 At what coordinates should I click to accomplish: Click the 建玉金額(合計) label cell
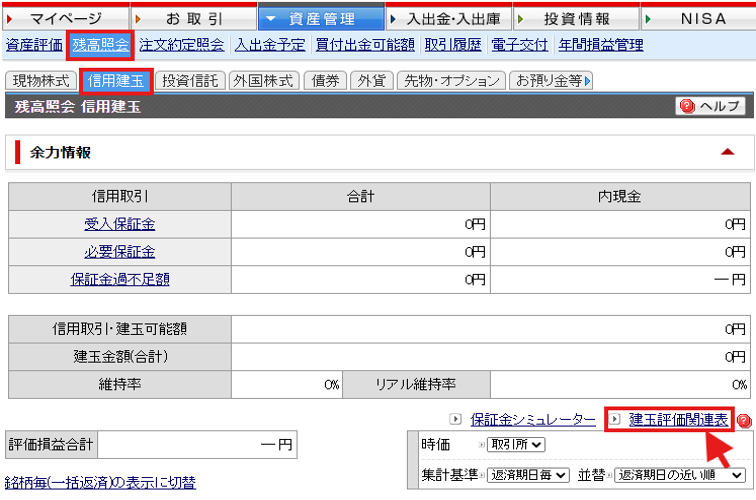(120, 357)
